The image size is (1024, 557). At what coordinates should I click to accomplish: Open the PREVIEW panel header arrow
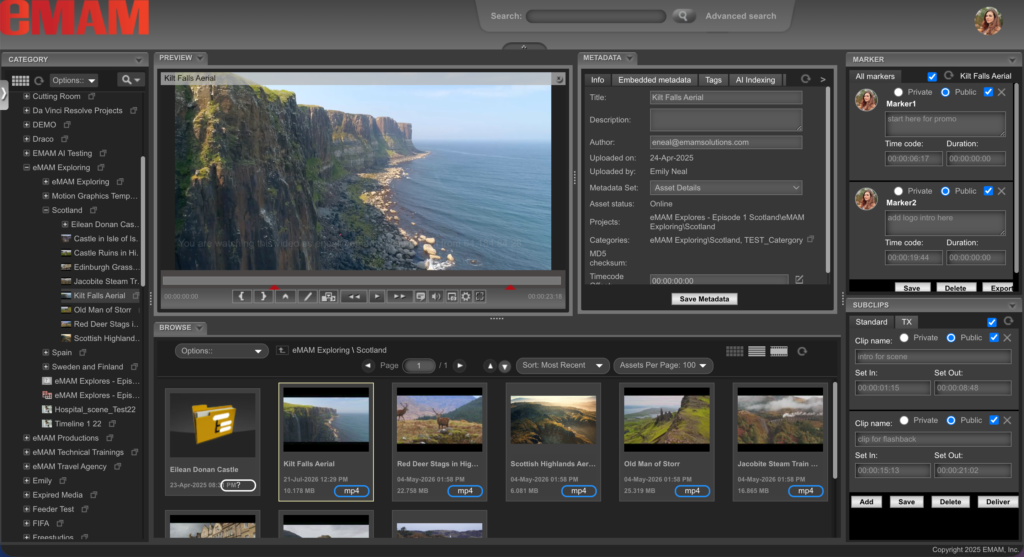pos(200,58)
